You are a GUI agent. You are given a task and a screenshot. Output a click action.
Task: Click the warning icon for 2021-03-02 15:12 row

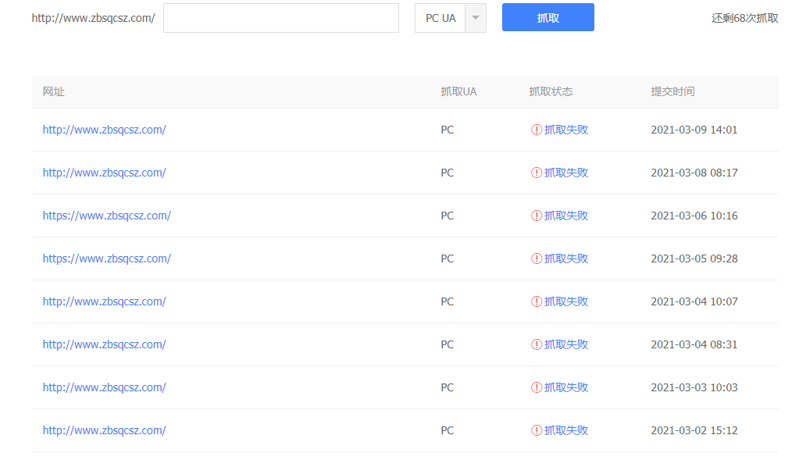[536, 431]
